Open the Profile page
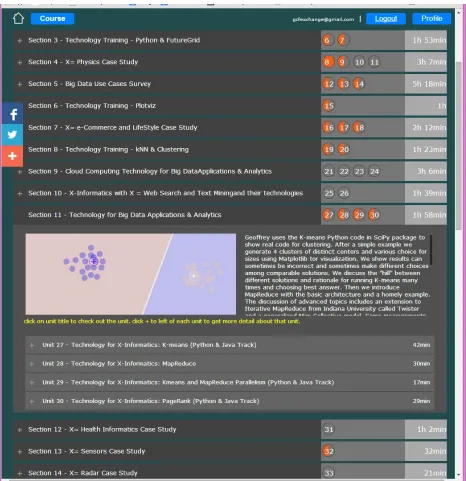Image resolution: width=466 pixels, height=481 pixels. pyautogui.click(x=432, y=19)
